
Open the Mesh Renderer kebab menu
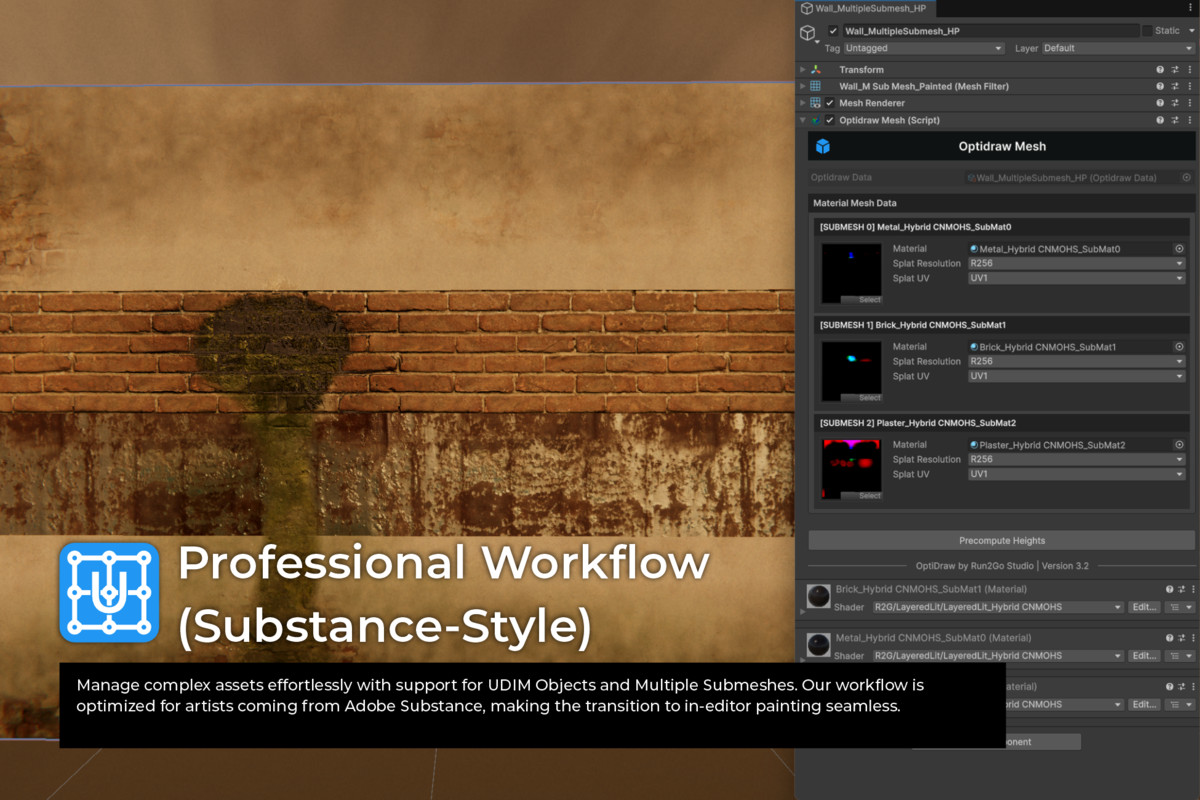[1189, 103]
